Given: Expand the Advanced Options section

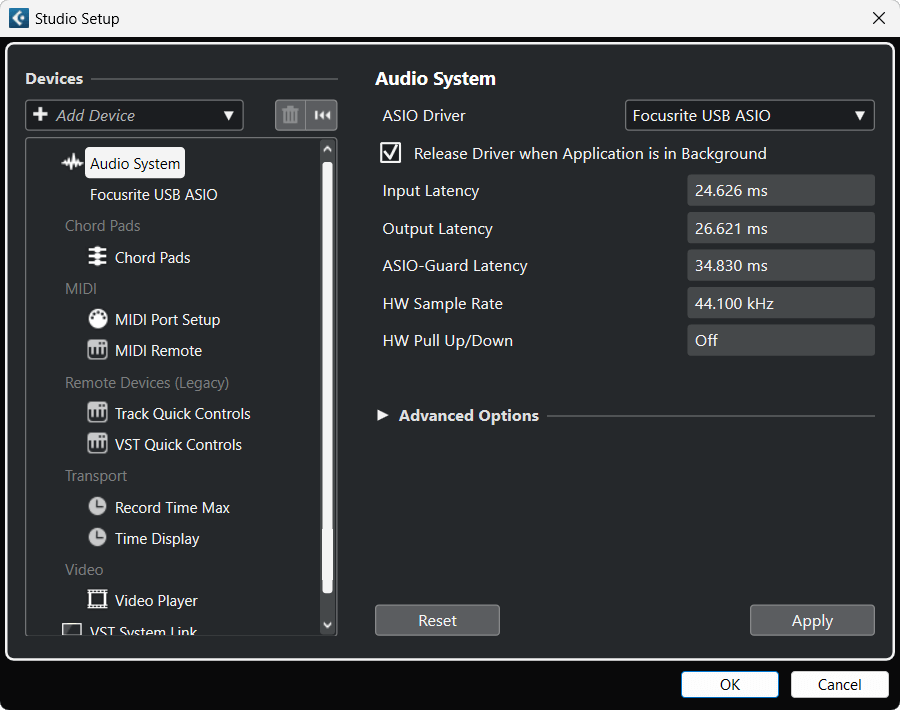Looking at the screenshot, I should [x=383, y=415].
